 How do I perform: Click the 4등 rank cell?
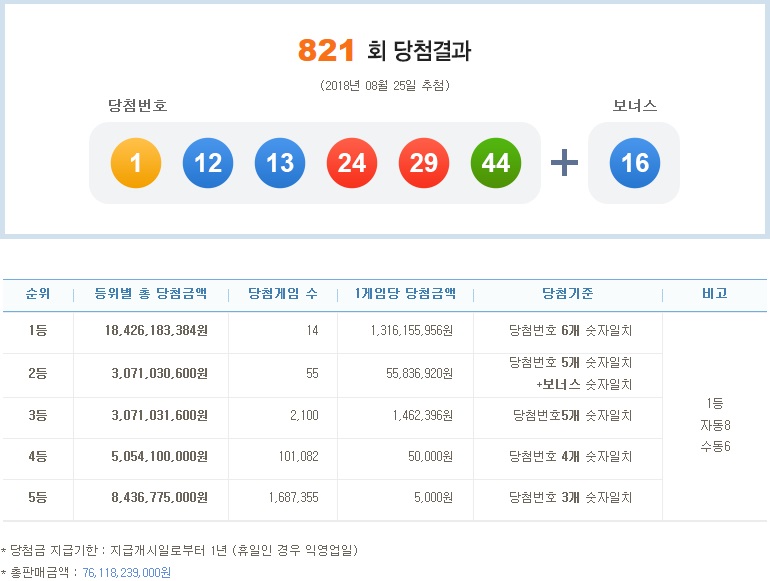pyautogui.click(x=38, y=456)
